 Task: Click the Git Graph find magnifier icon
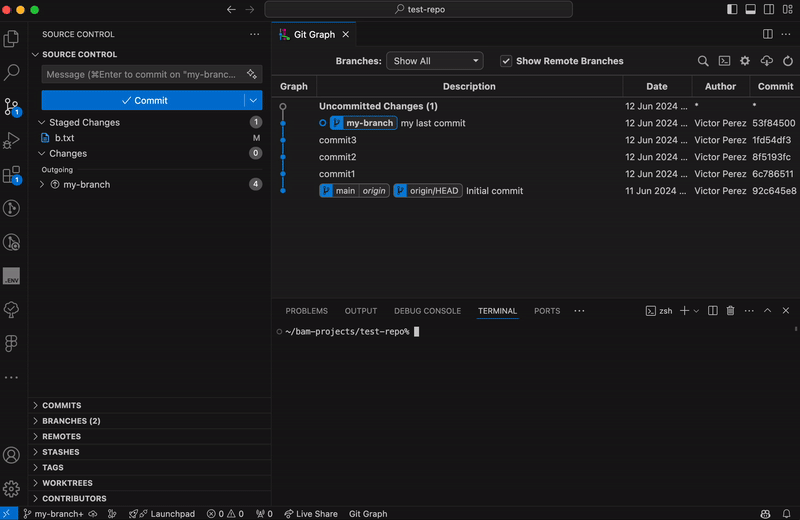tap(703, 61)
